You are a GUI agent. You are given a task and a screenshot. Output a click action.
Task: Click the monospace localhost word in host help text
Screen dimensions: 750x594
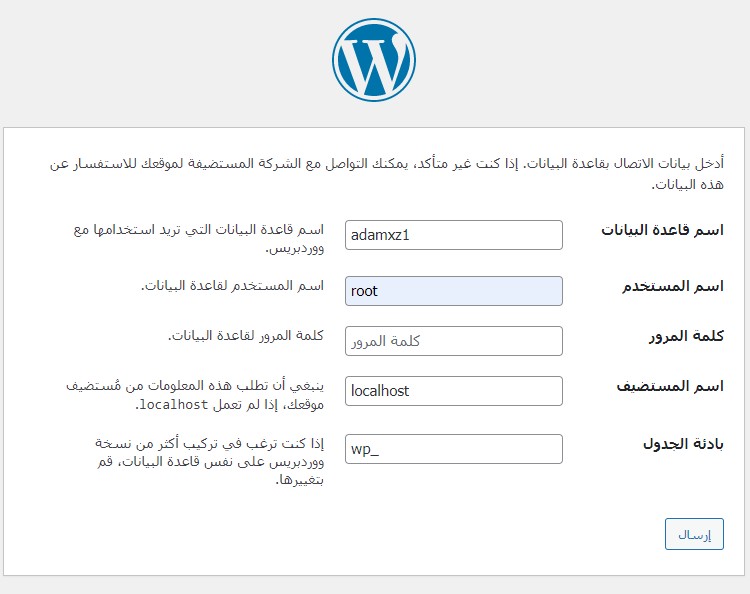(x=174, y=405)
